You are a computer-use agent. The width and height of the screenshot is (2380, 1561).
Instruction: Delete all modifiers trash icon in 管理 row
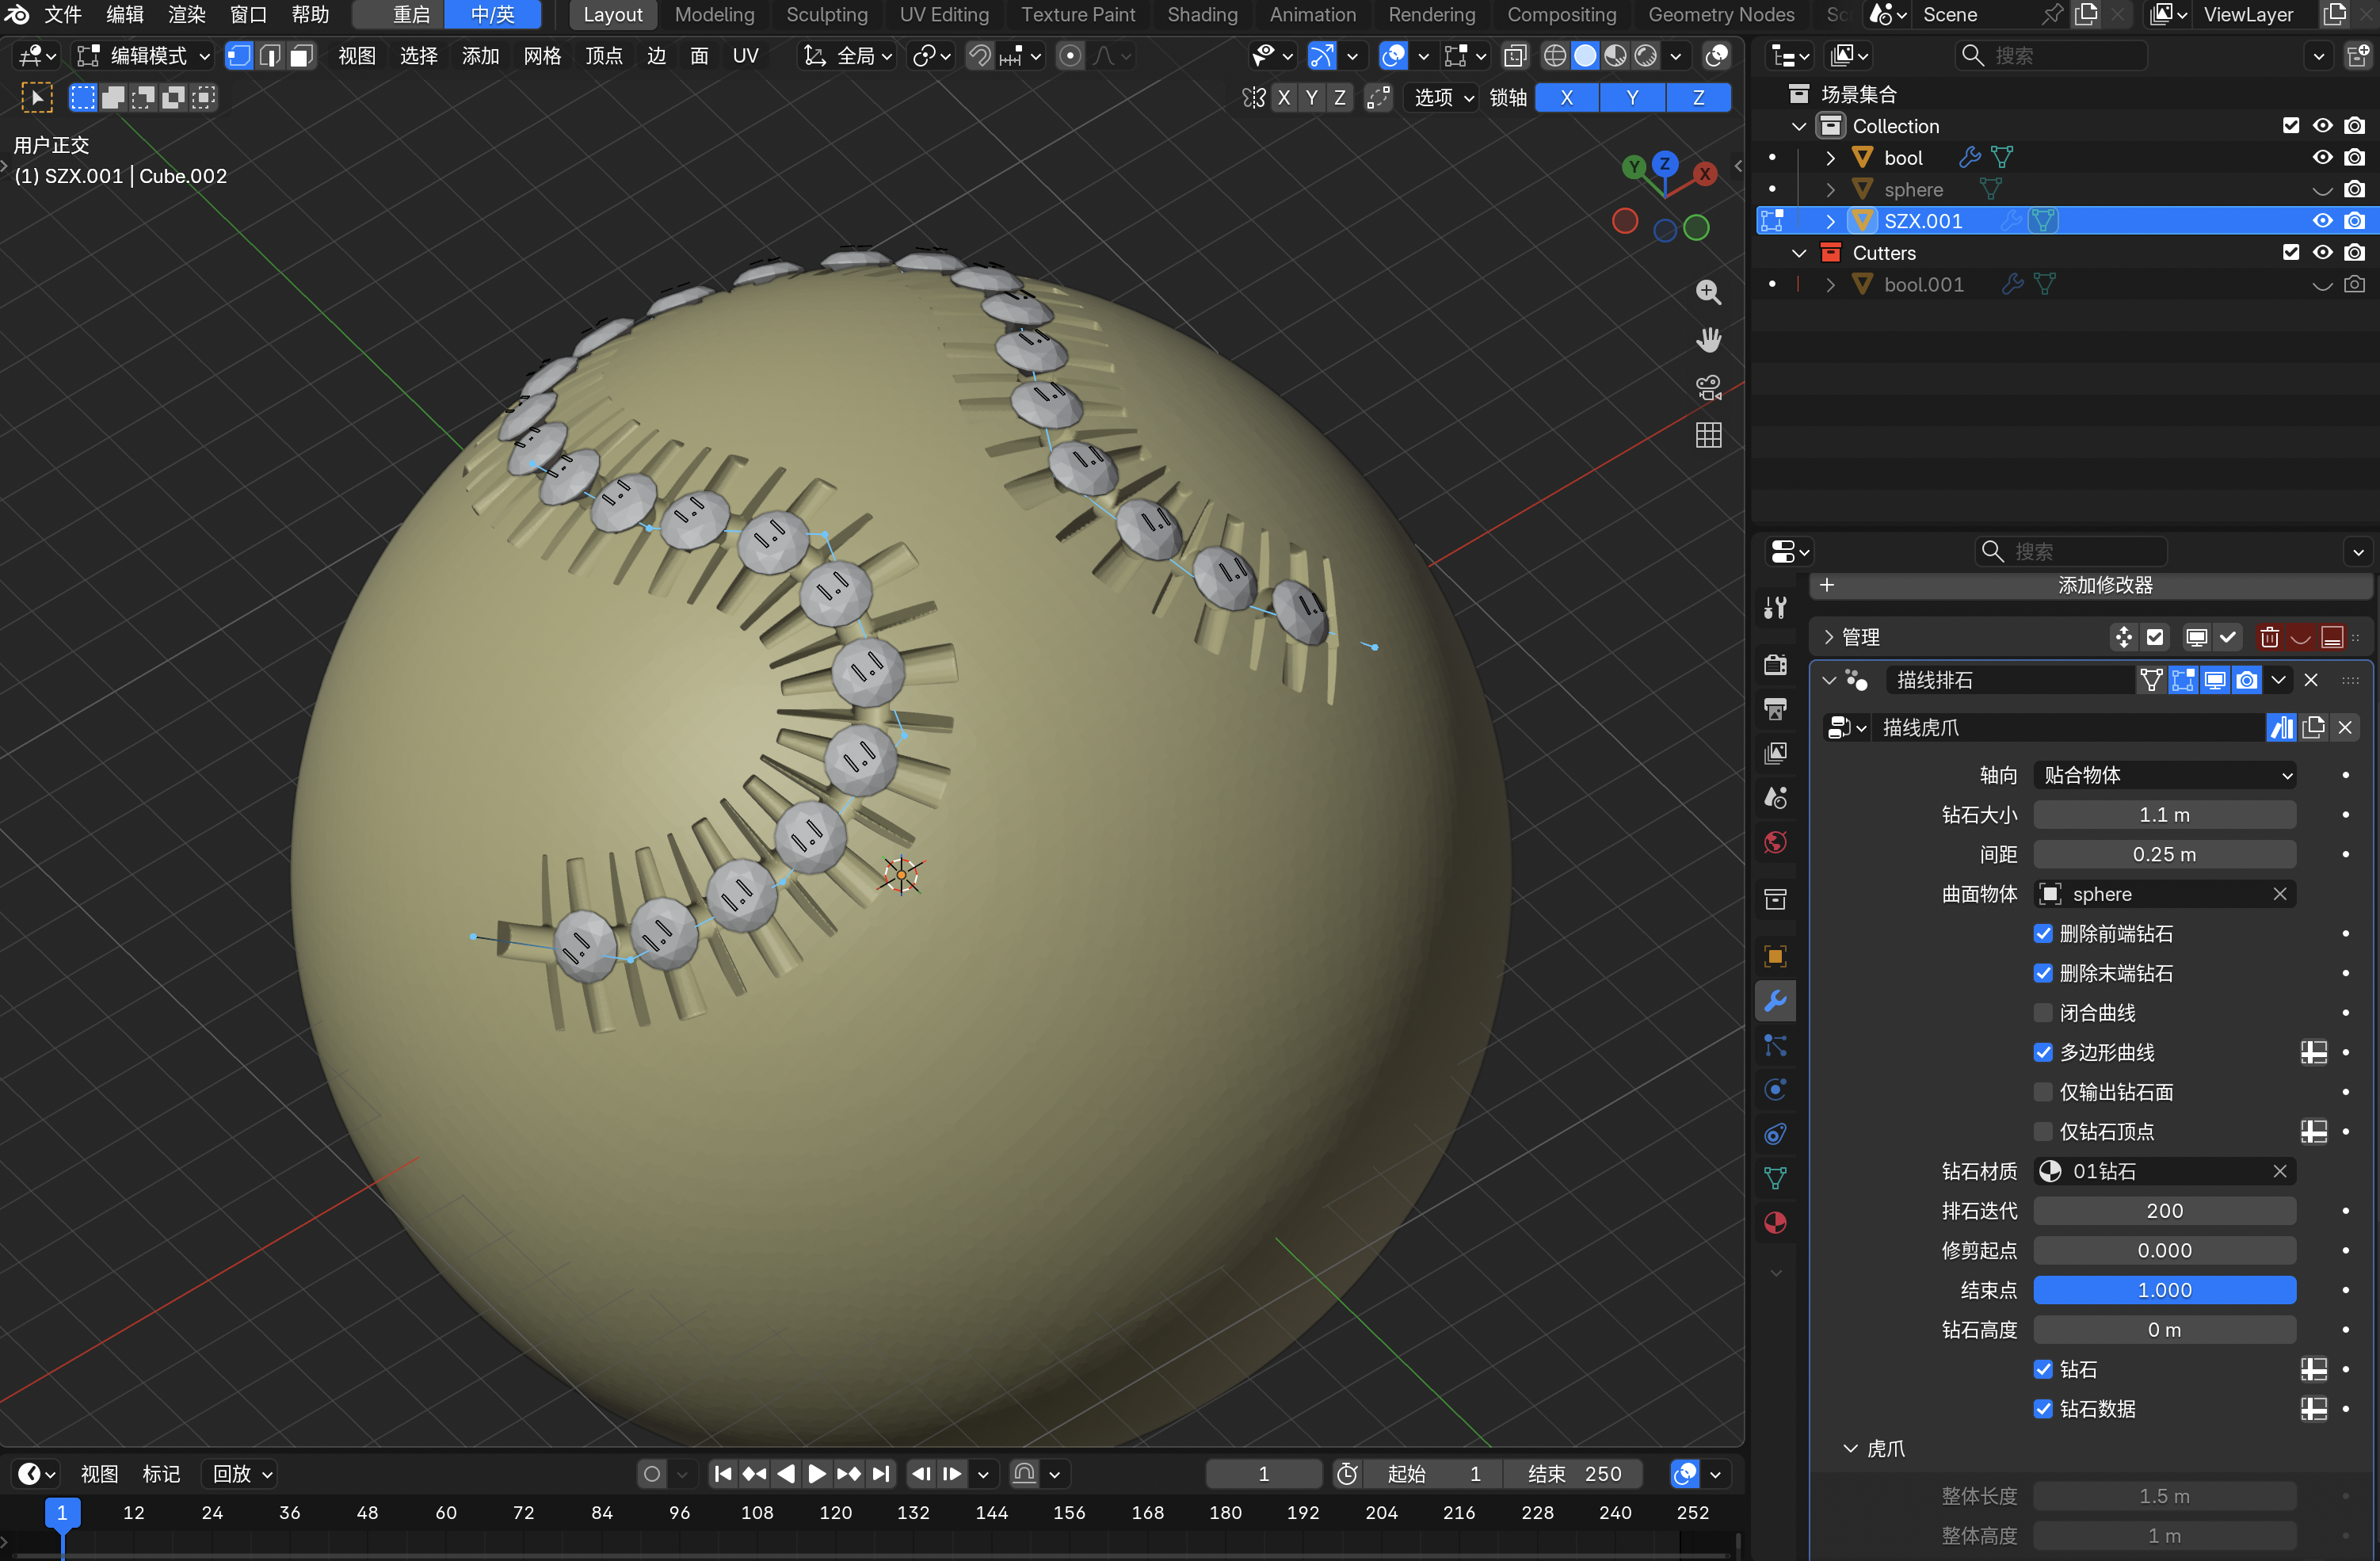coord(2269,637)
